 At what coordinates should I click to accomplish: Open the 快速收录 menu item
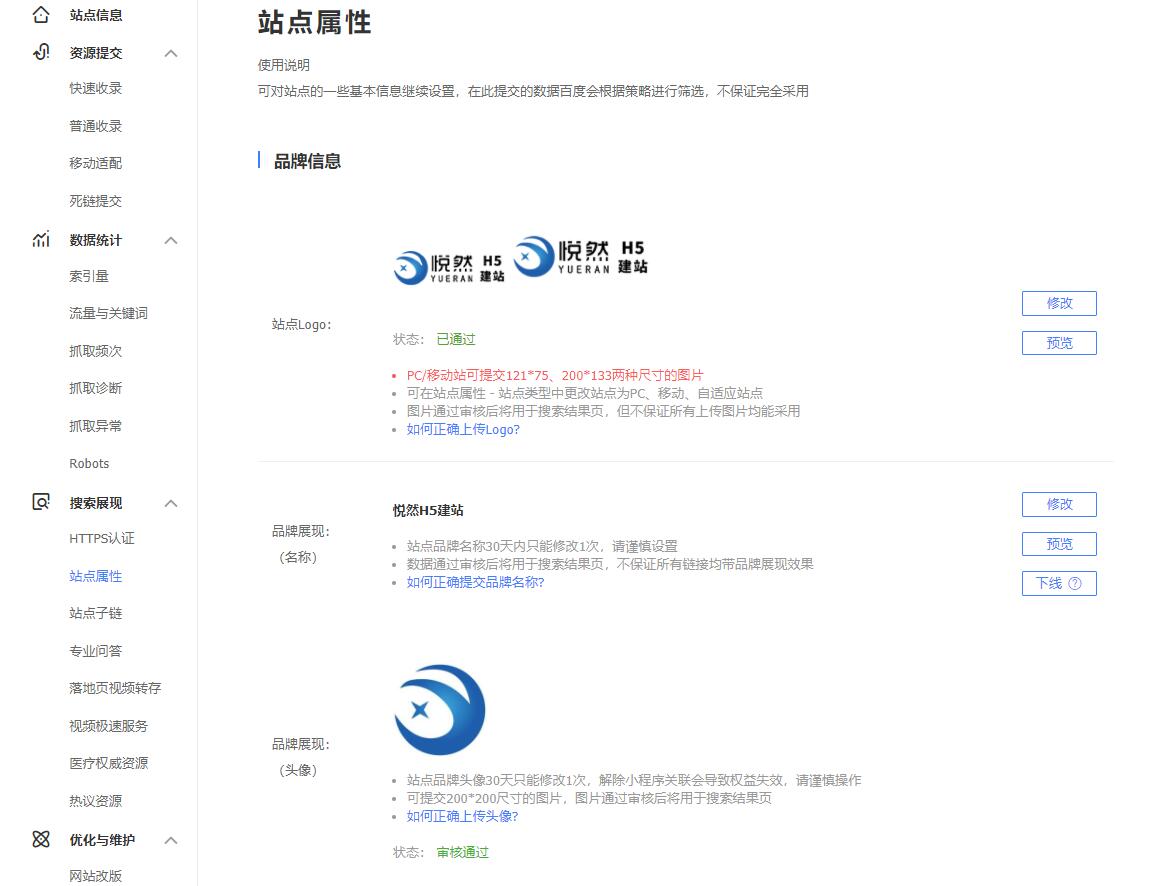95,88
